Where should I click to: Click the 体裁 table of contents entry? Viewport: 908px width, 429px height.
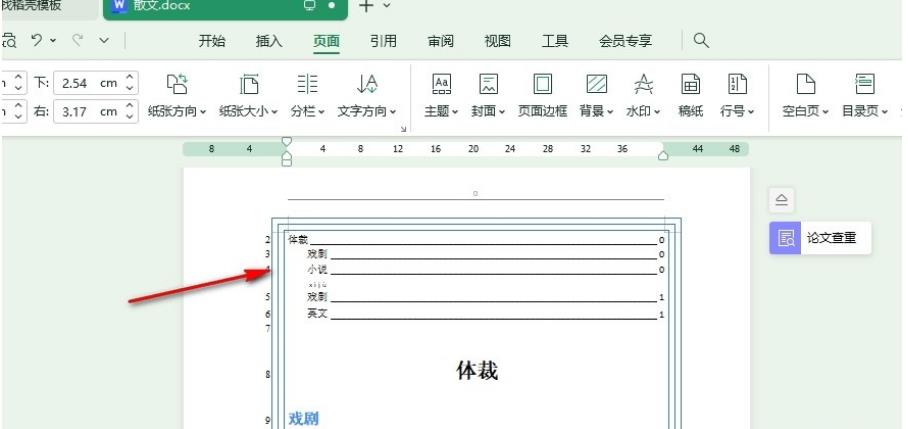click(x=476, y=240)
